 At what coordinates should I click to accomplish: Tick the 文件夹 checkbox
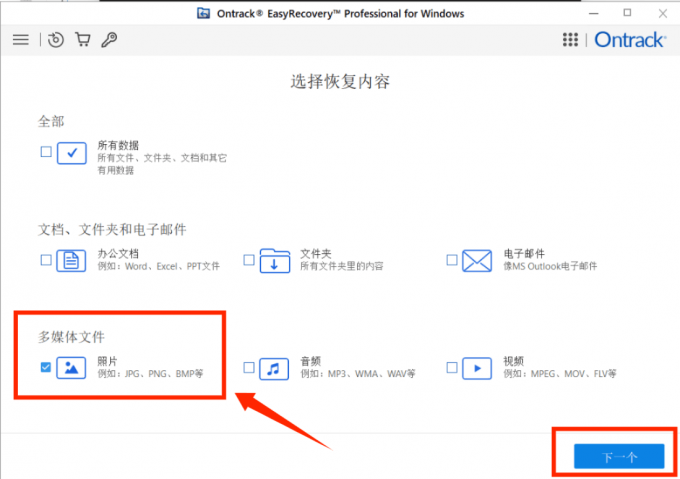(x=249, y=260)
